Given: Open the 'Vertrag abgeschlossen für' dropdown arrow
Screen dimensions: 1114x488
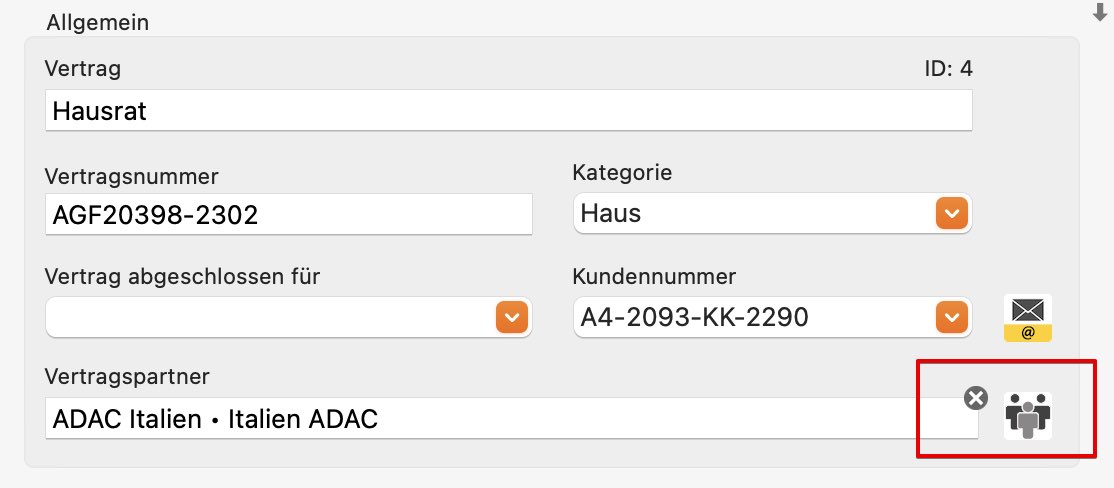Looking at the screenshot, I should [x=512, y=317].
